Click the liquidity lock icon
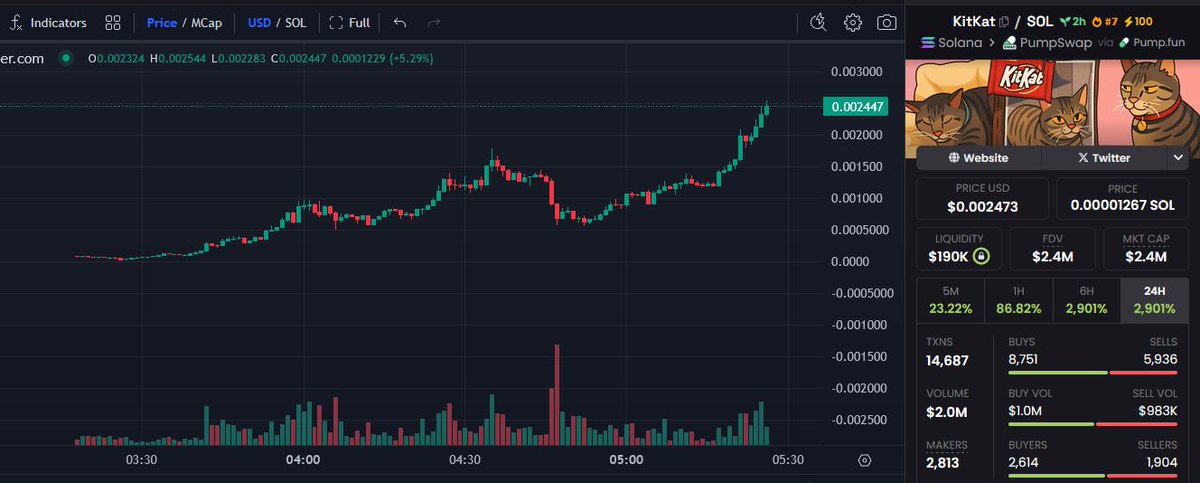This screenshot has height=483, width=1200. click(x=981, y=257)
